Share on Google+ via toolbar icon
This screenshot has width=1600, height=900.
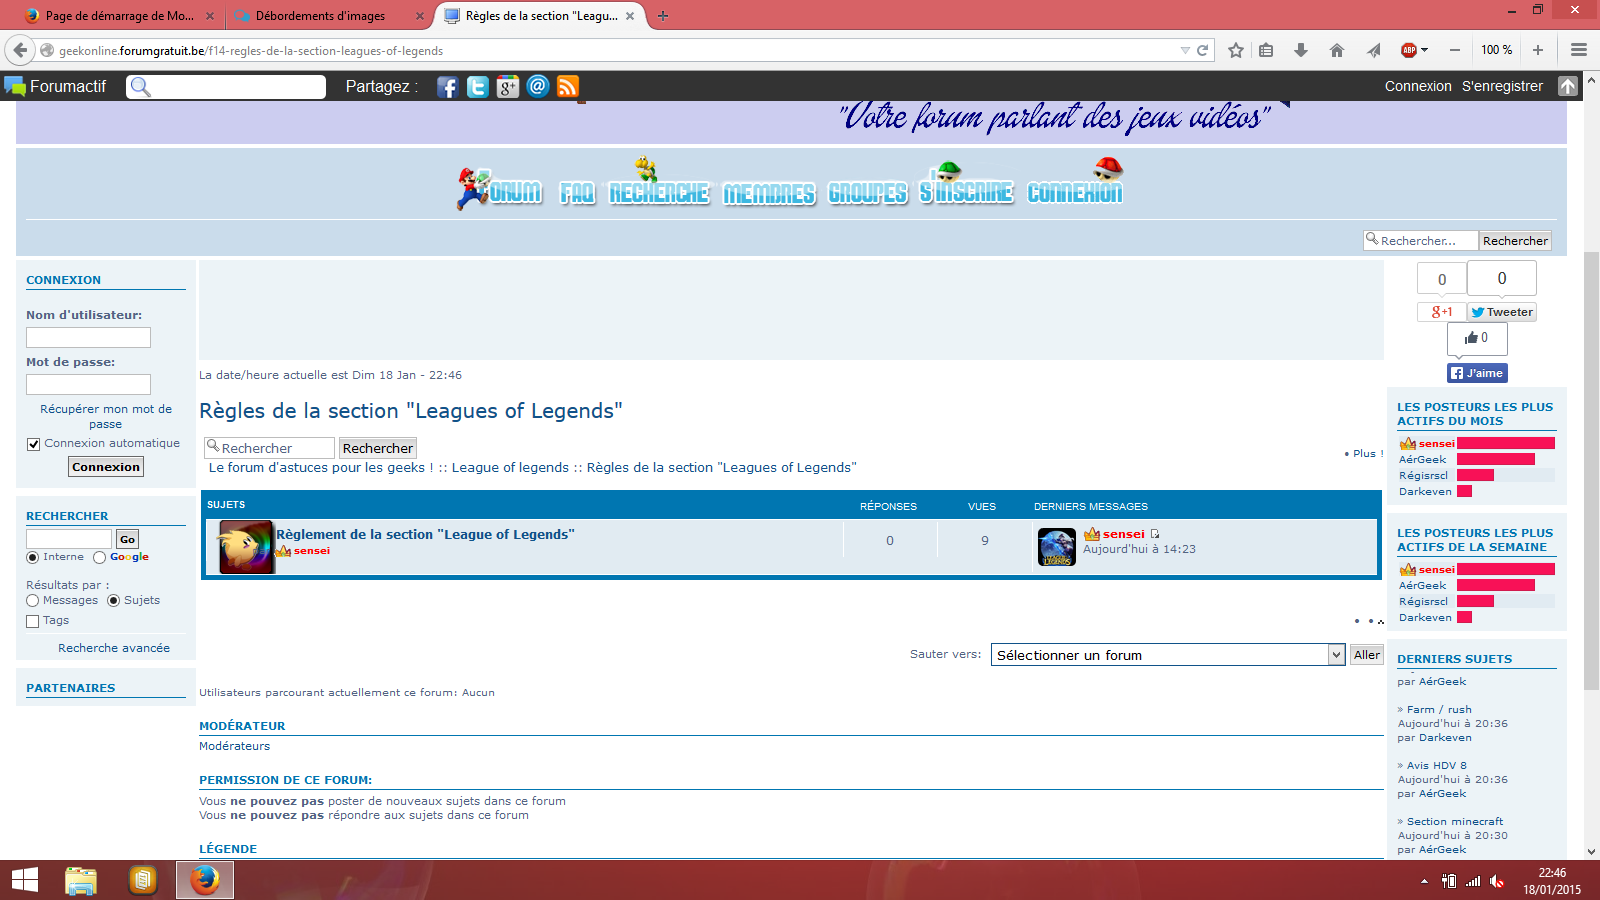point(508,87)
